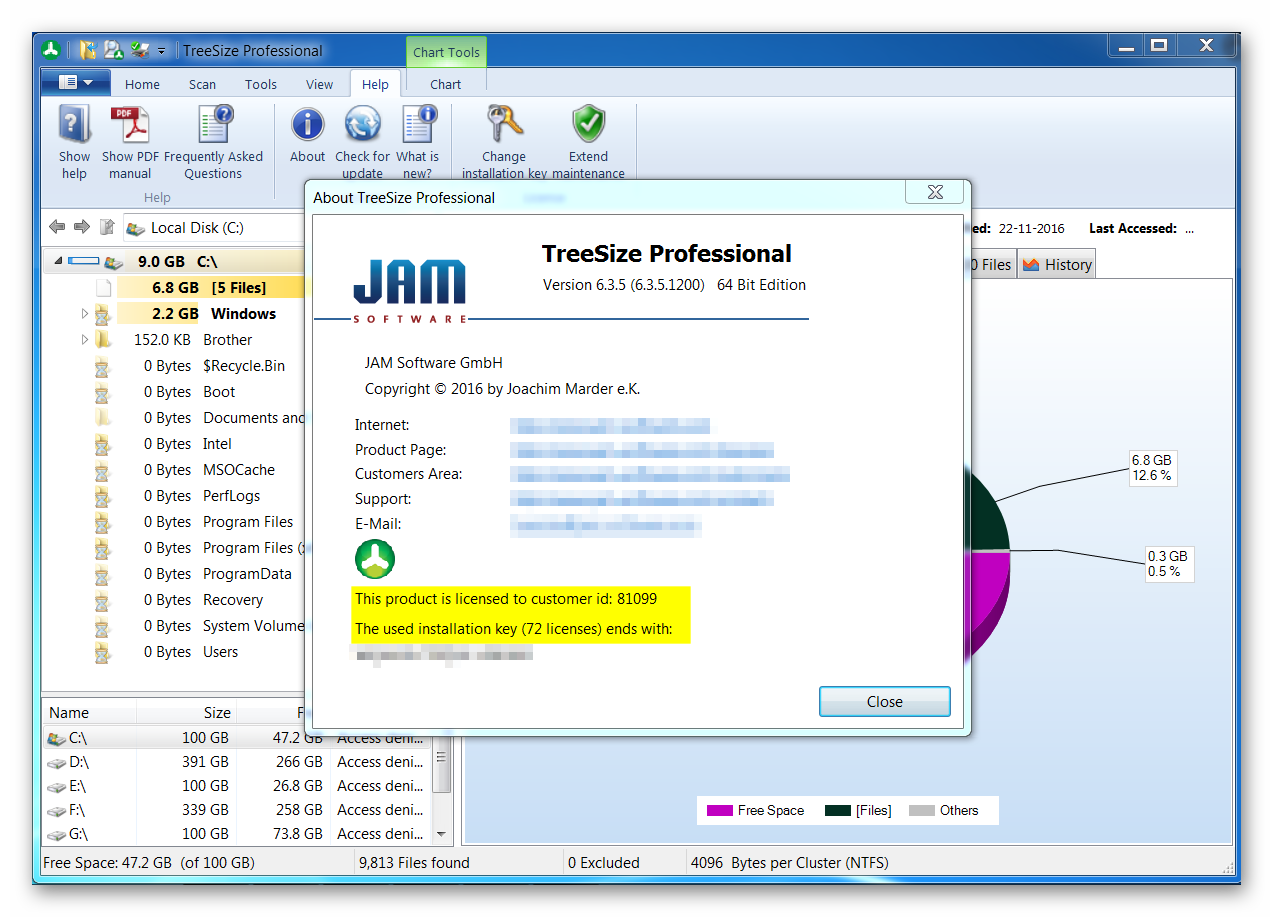
Task: Click the History tab chart icon
Action: (1031, 265)
